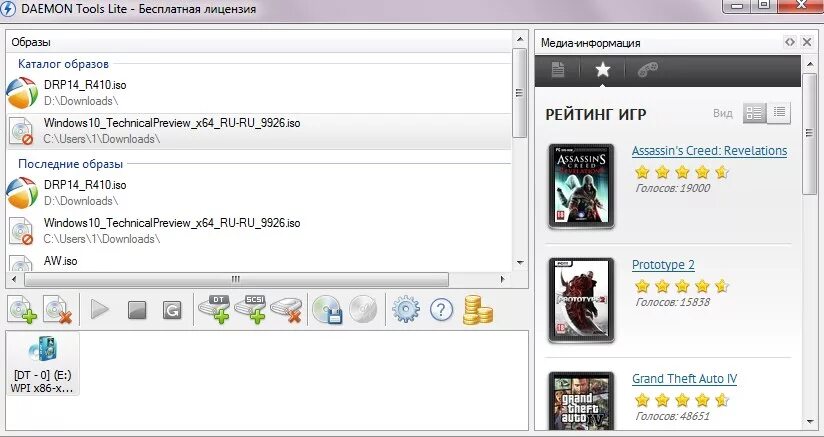The height and width of the screenshot is (437, 824).
Task: Click the Prototype 2 cover thumbnail
Action: (x=581, y=300)
